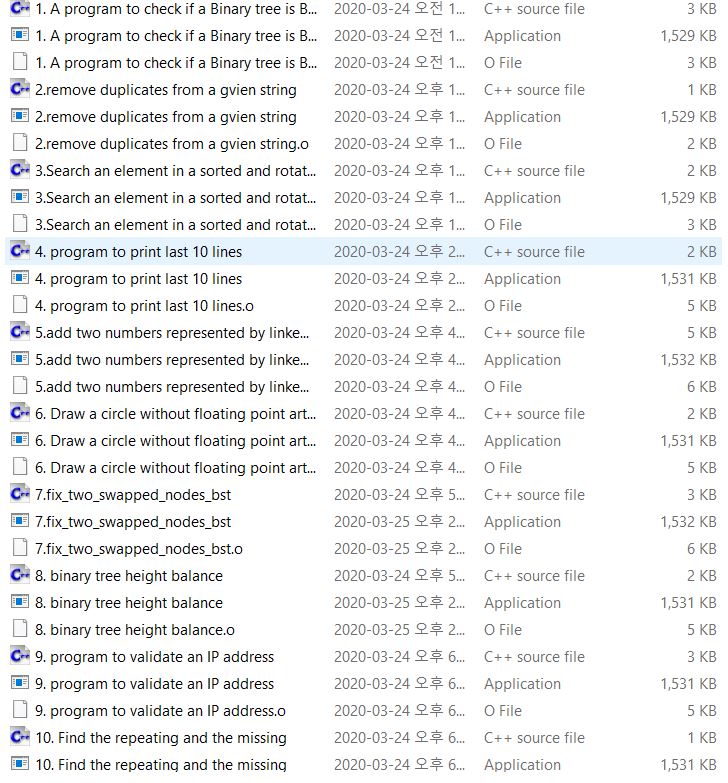Click 'Application' type of '9. program to validate an IP address'
This screenshot has width=728, height=783.
click(522, 683)
